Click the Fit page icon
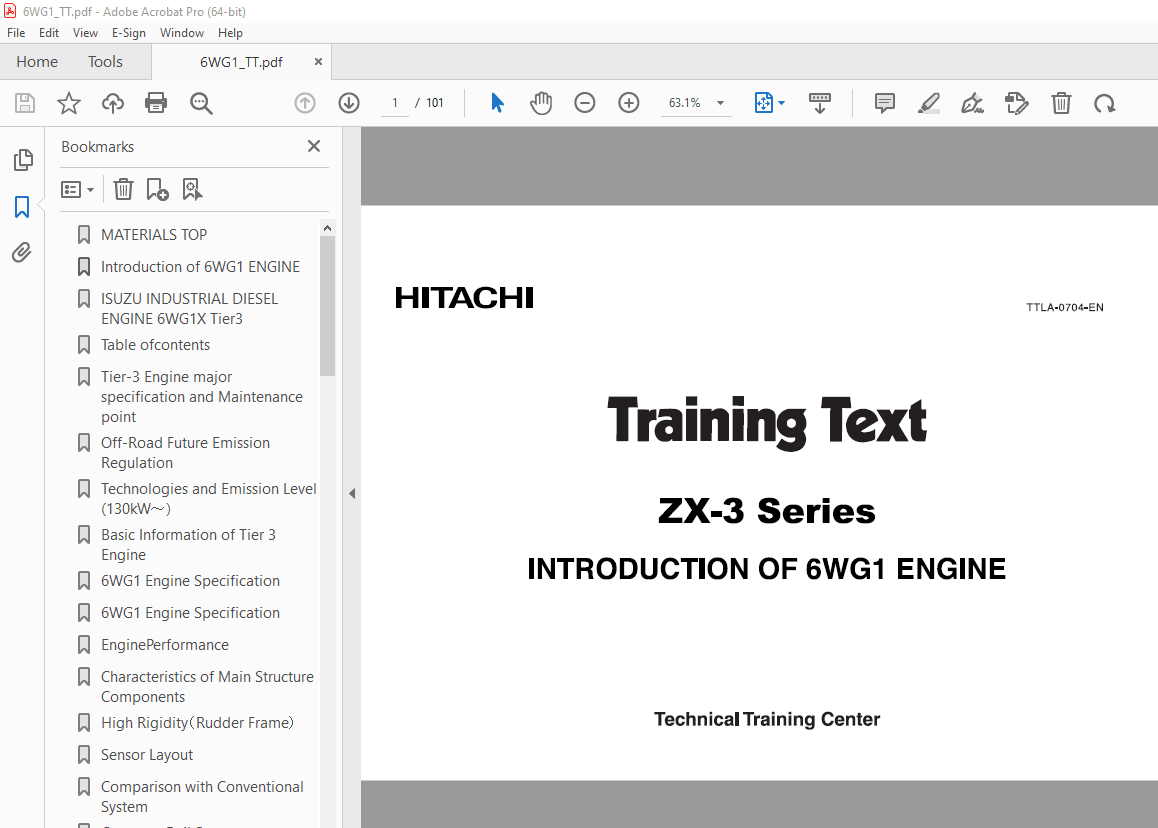 764,103
